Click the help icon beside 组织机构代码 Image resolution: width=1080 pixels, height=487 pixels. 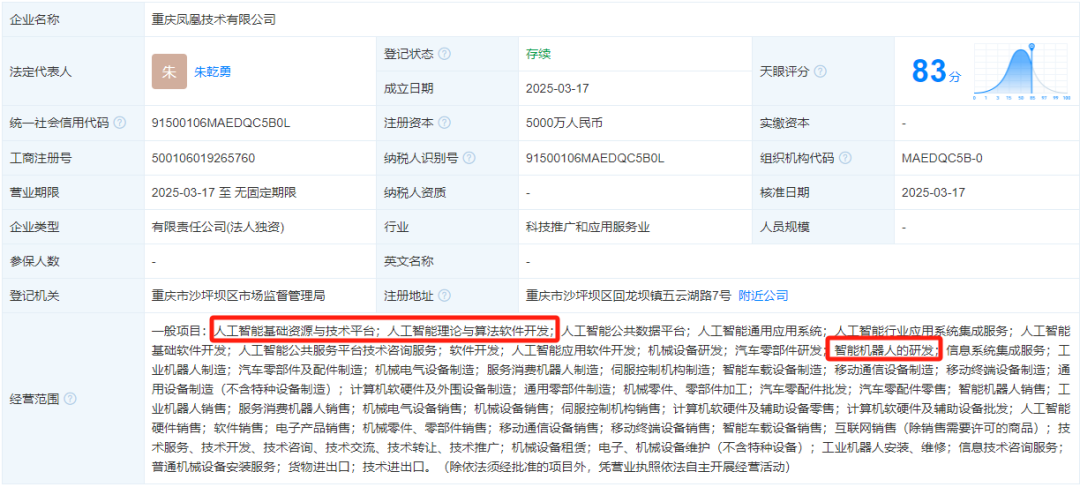[844, 158]
